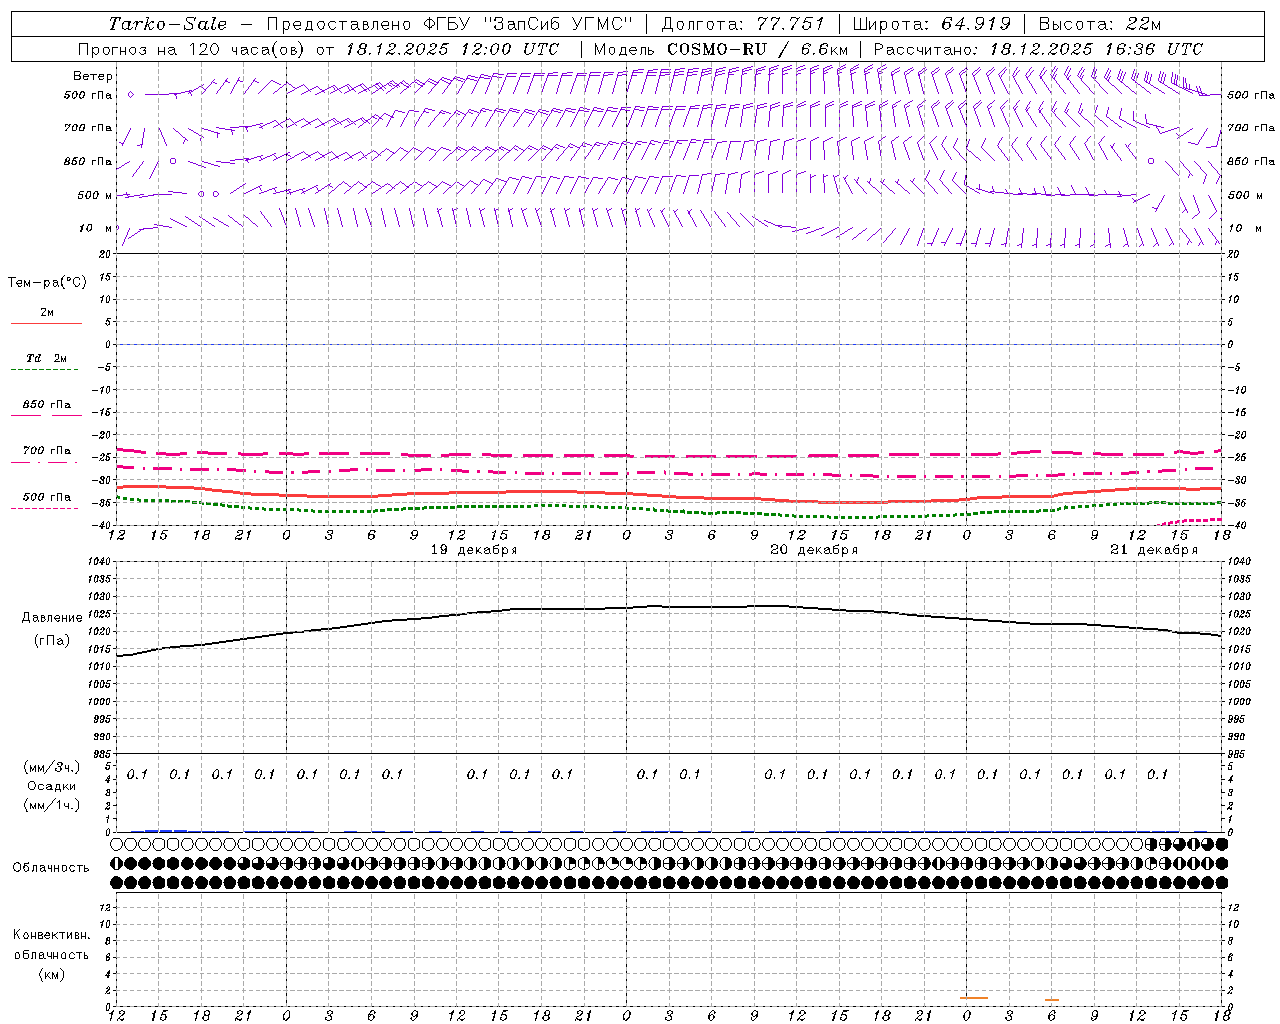1280x1024 pixels.
Task: Click the 'Рассчитано: 18.12.2025 16:36 UTC' timestamp
Action: 1038,49
